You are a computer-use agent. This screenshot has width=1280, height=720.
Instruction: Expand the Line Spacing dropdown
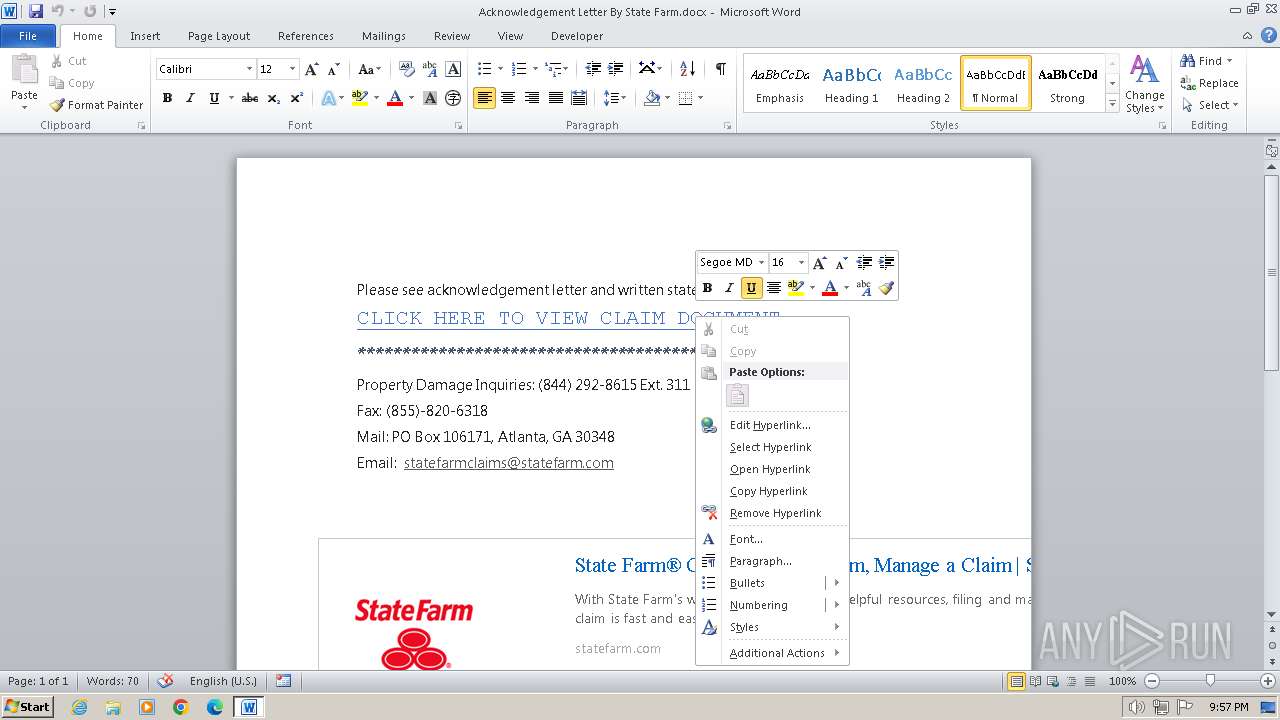[615, 98]
